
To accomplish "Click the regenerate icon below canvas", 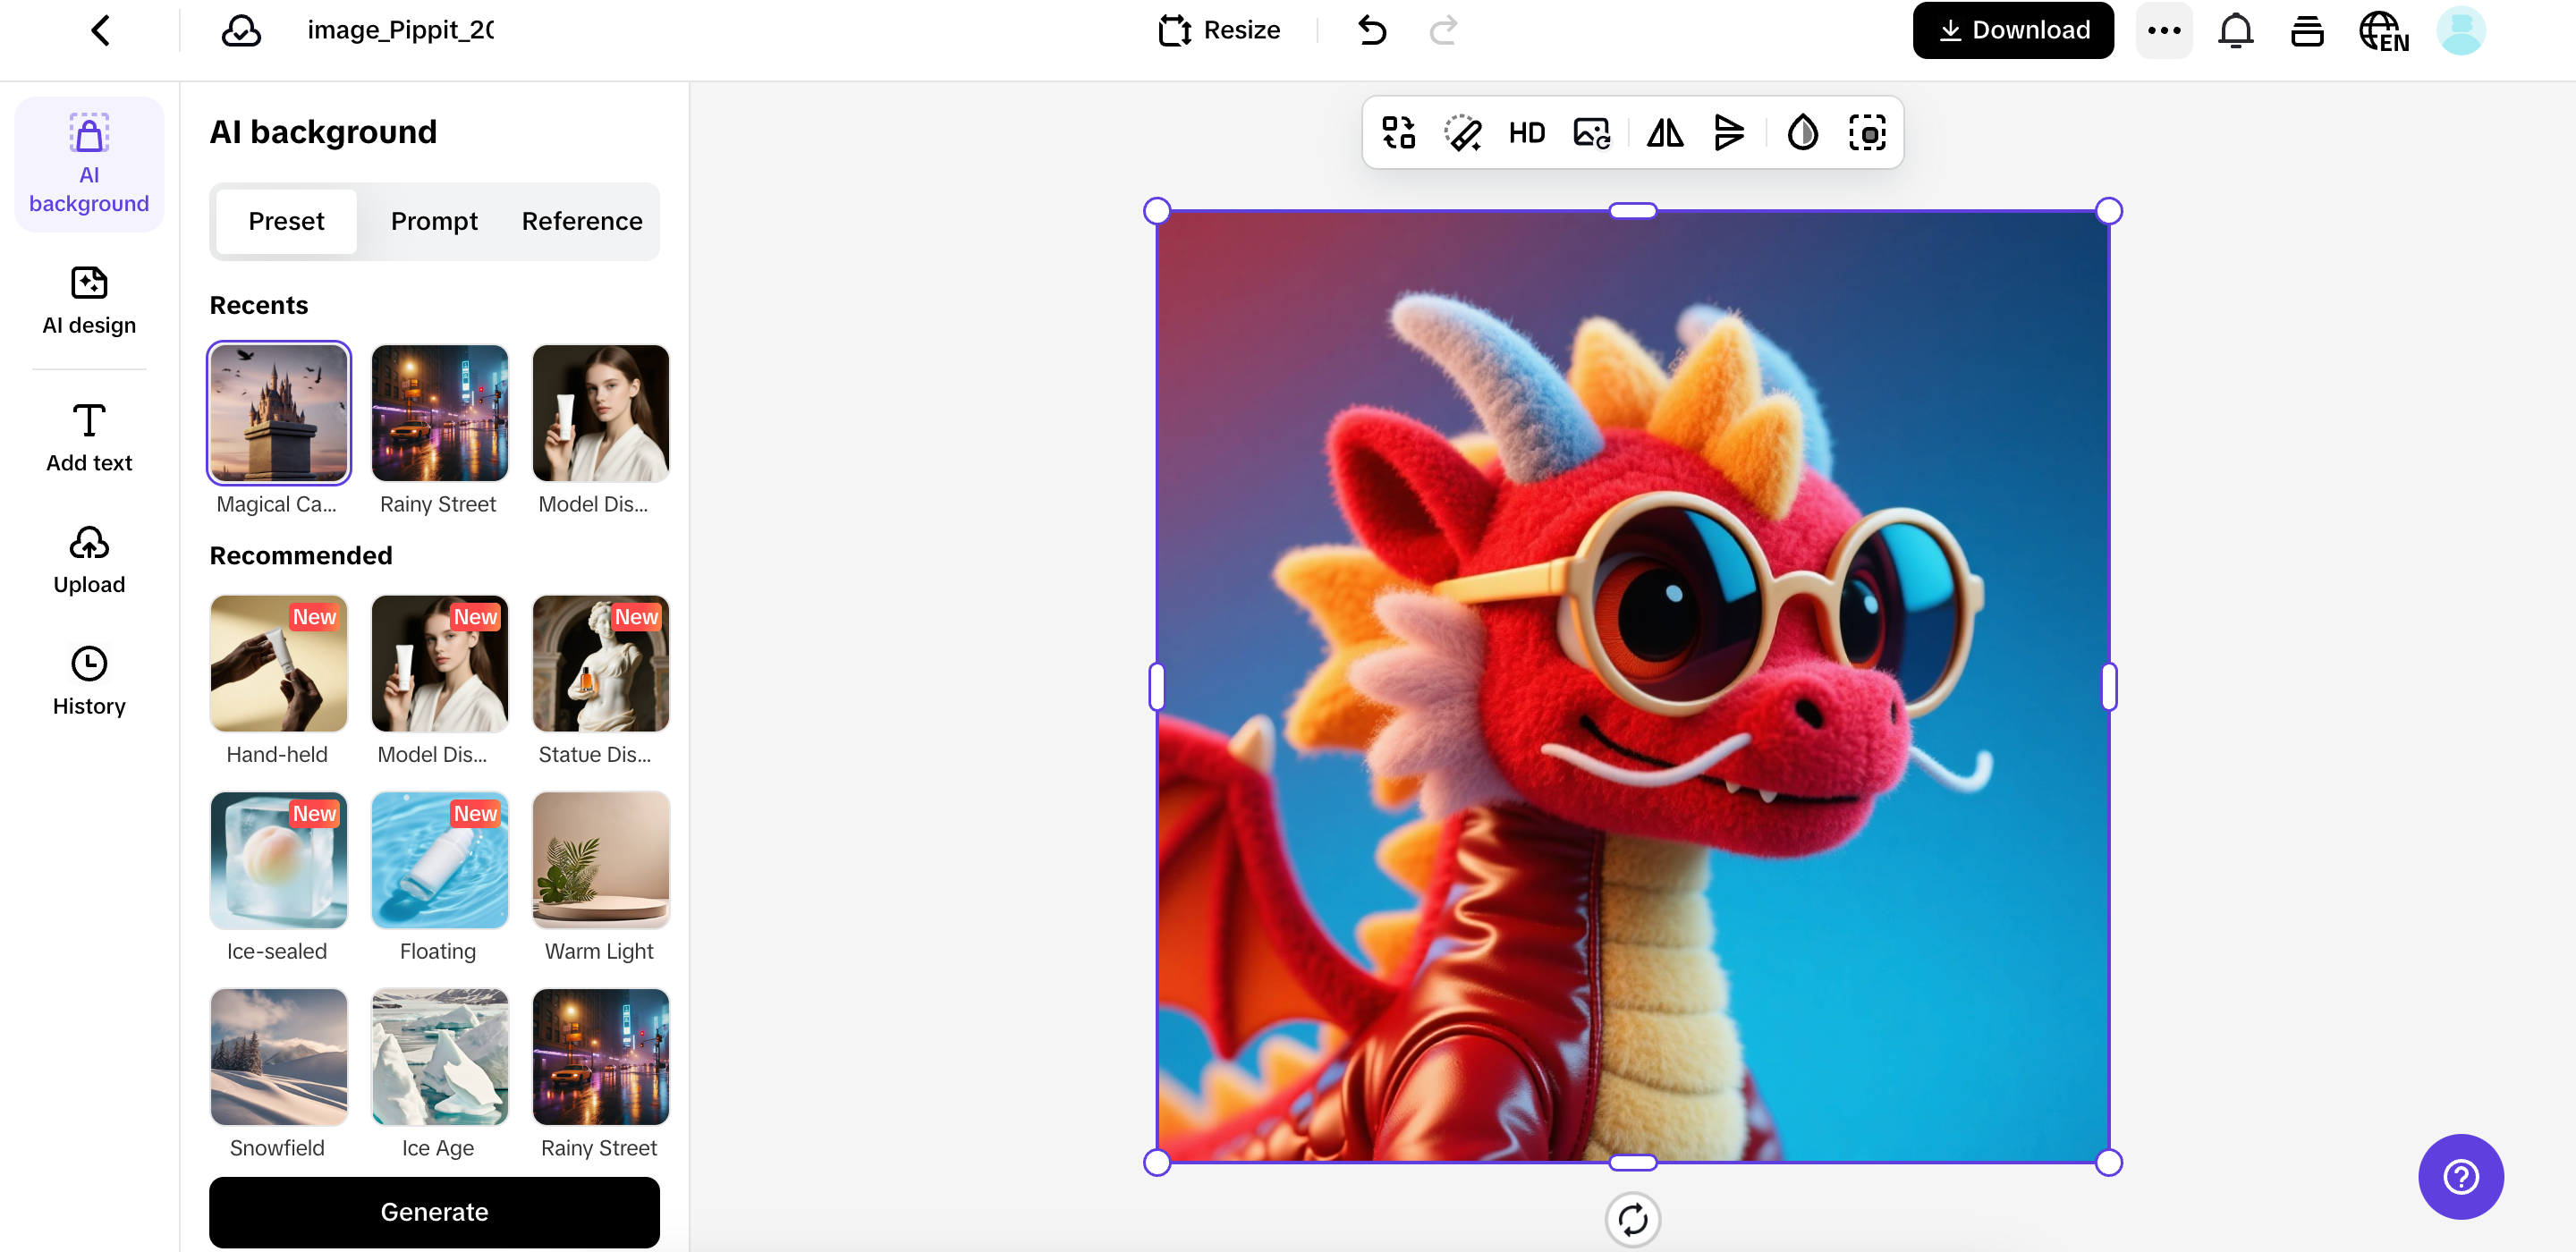I will [1632, 1219].
